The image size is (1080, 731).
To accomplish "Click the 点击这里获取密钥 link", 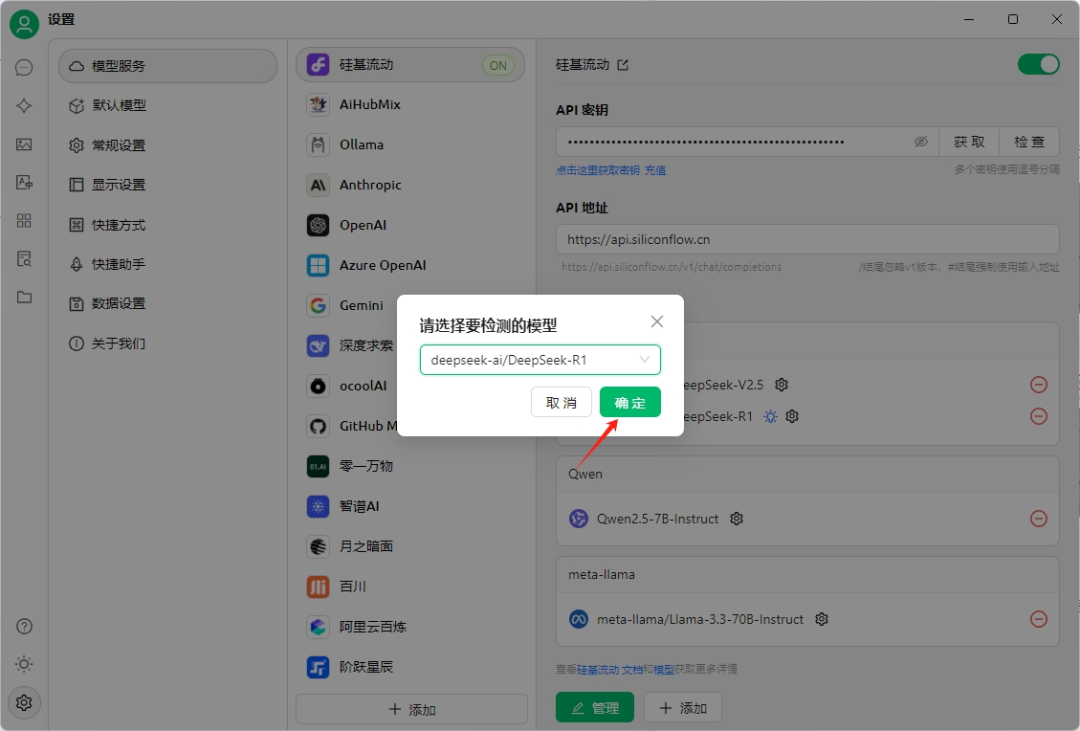I will [x=598, y=170].
